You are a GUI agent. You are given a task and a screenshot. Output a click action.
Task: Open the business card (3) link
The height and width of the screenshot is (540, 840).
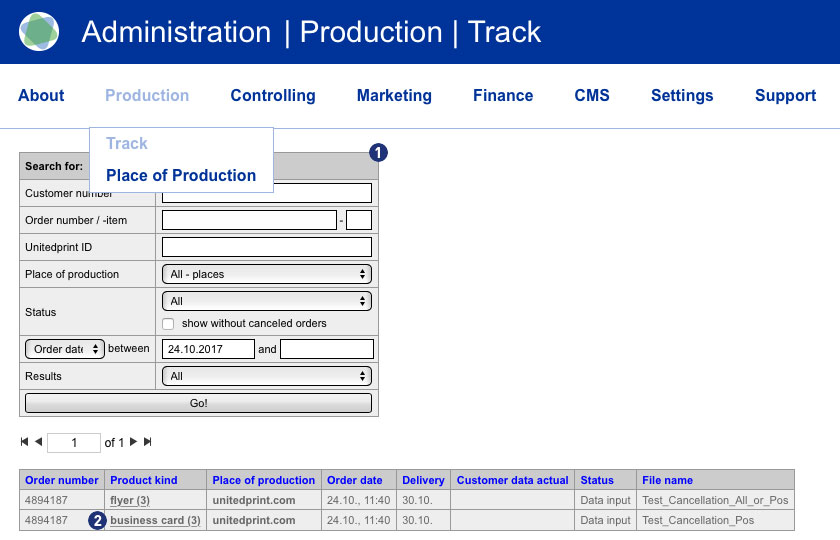tap(155, 520)
